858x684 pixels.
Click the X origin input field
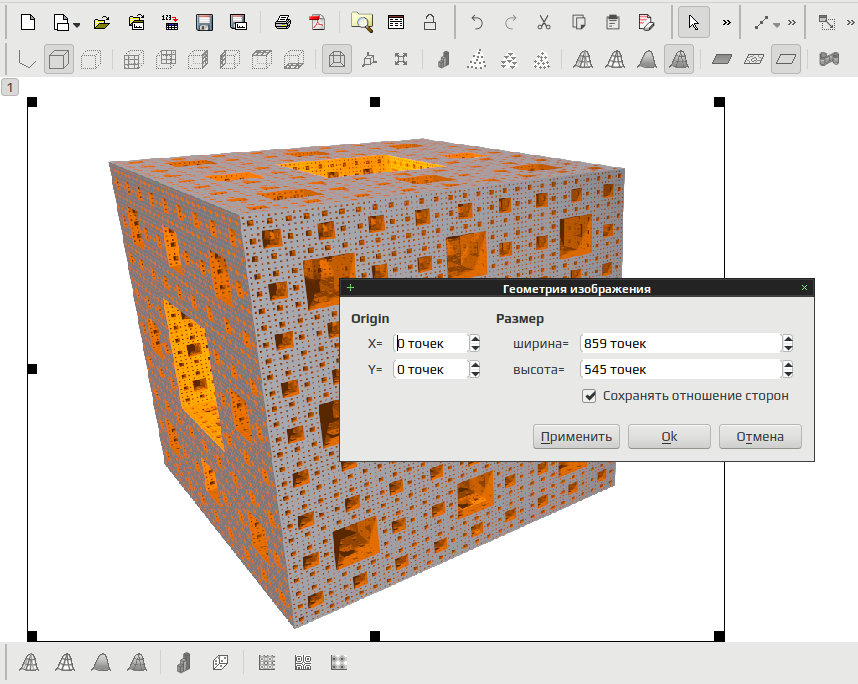(x=431, y=343)
